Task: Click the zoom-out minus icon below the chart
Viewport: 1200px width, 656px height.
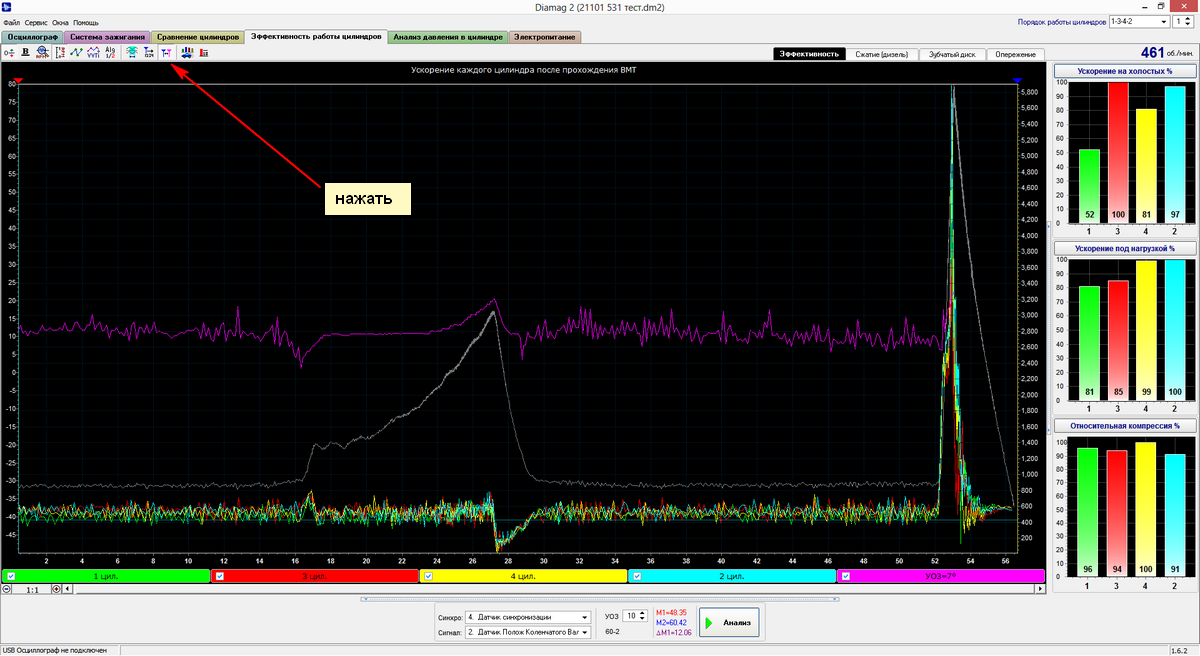Action: pos(7,590)
